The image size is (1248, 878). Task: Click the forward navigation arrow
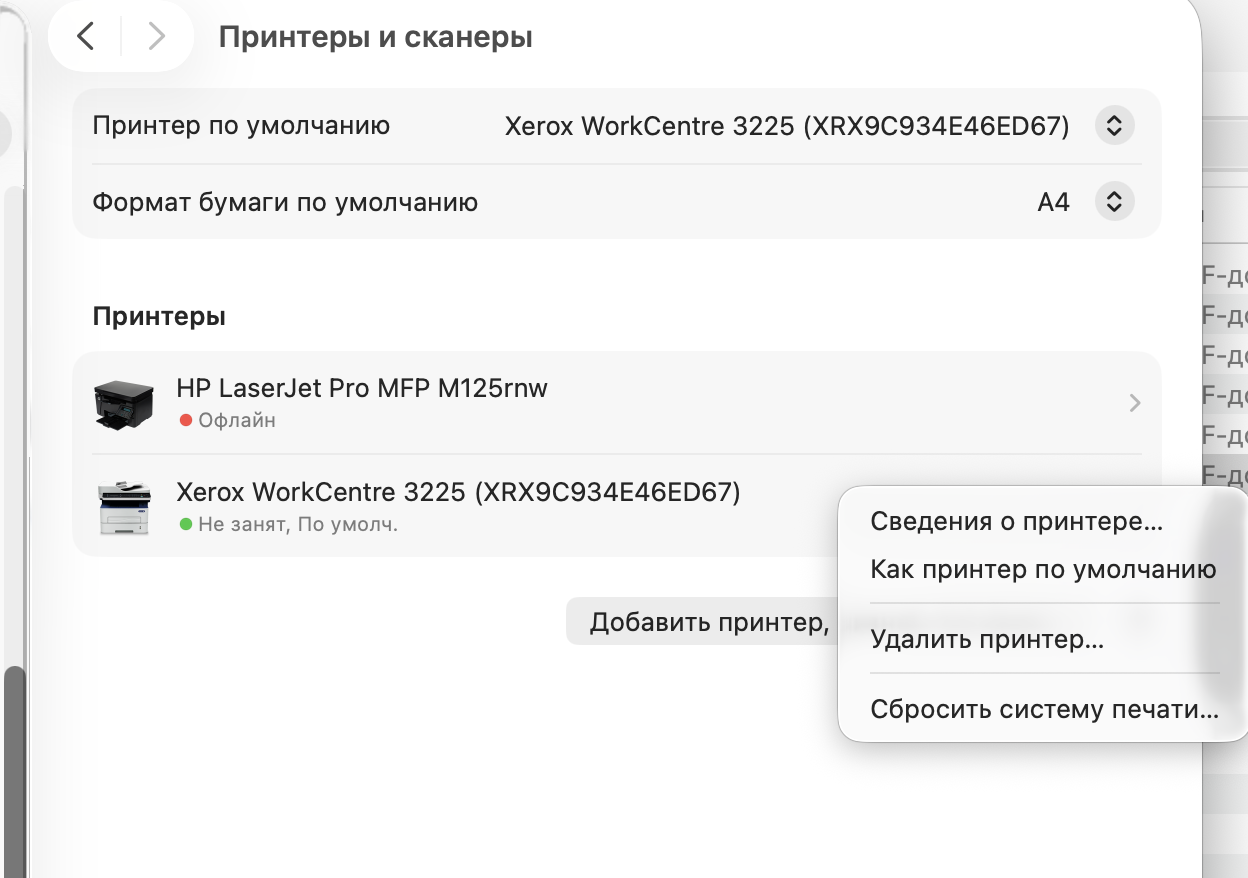point(156,37)
